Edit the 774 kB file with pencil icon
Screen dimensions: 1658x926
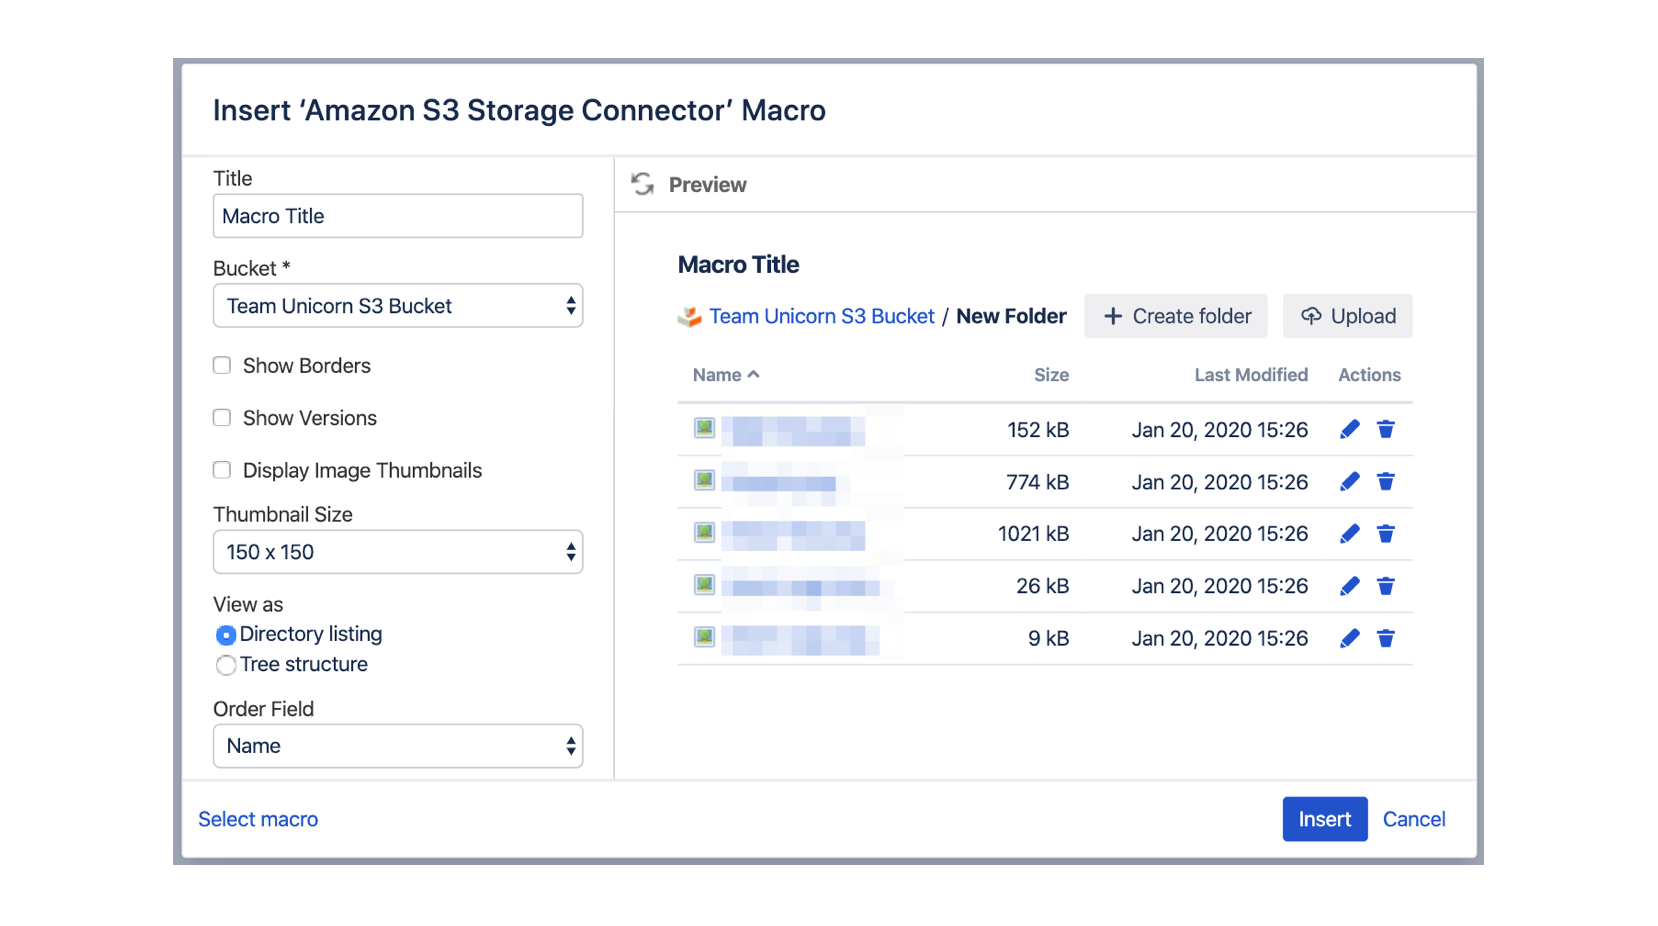point(1349,482)
